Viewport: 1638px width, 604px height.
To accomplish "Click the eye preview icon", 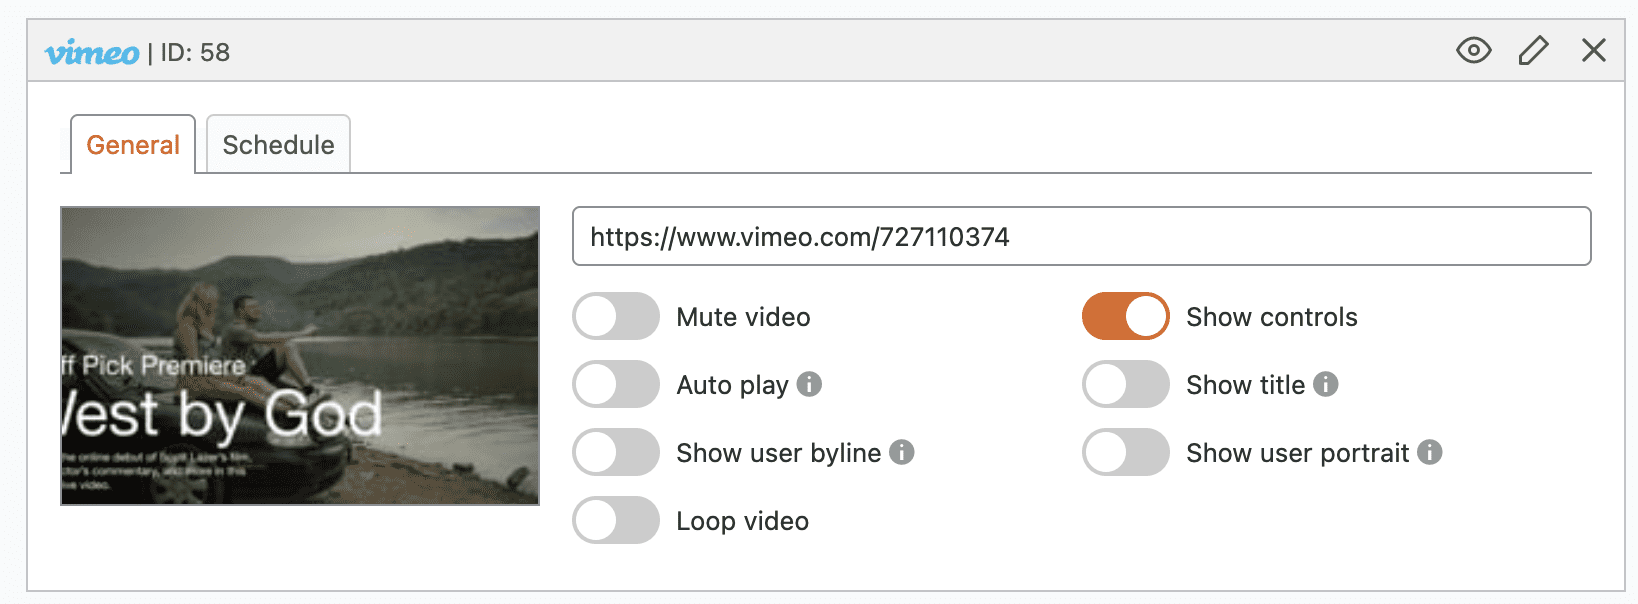I will 1473,50.
